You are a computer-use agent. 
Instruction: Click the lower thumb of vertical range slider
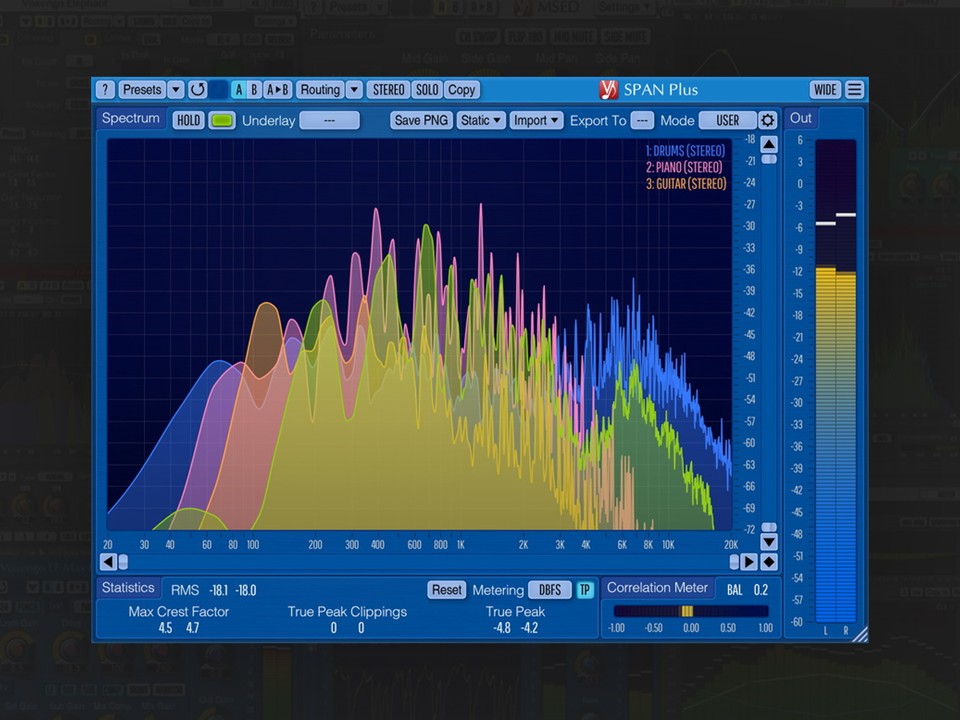point(769,527)
